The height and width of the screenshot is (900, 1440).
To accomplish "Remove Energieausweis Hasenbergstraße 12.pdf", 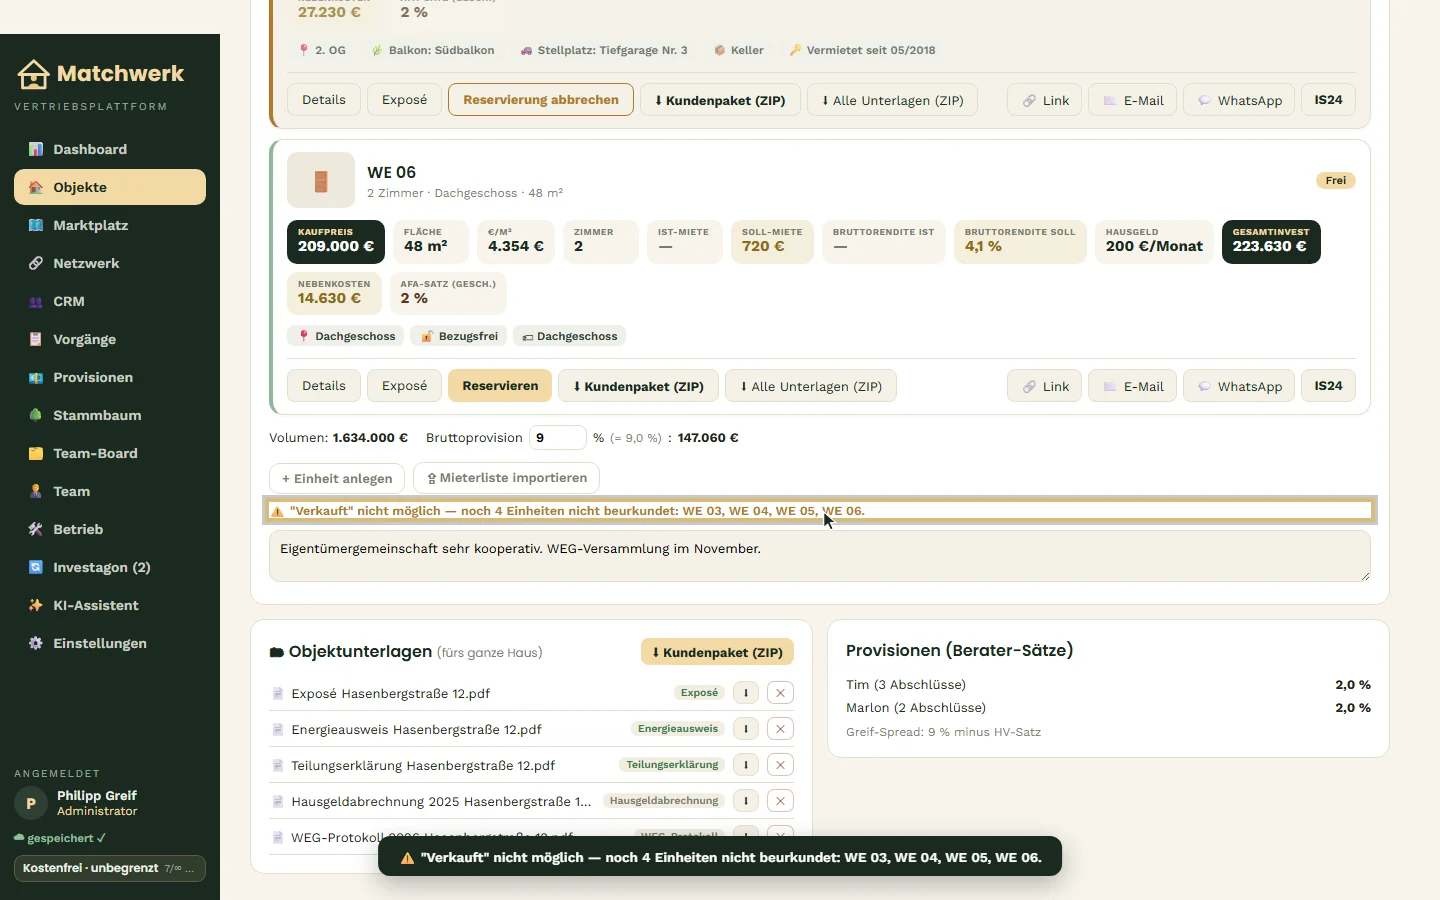I will (781, 729).
